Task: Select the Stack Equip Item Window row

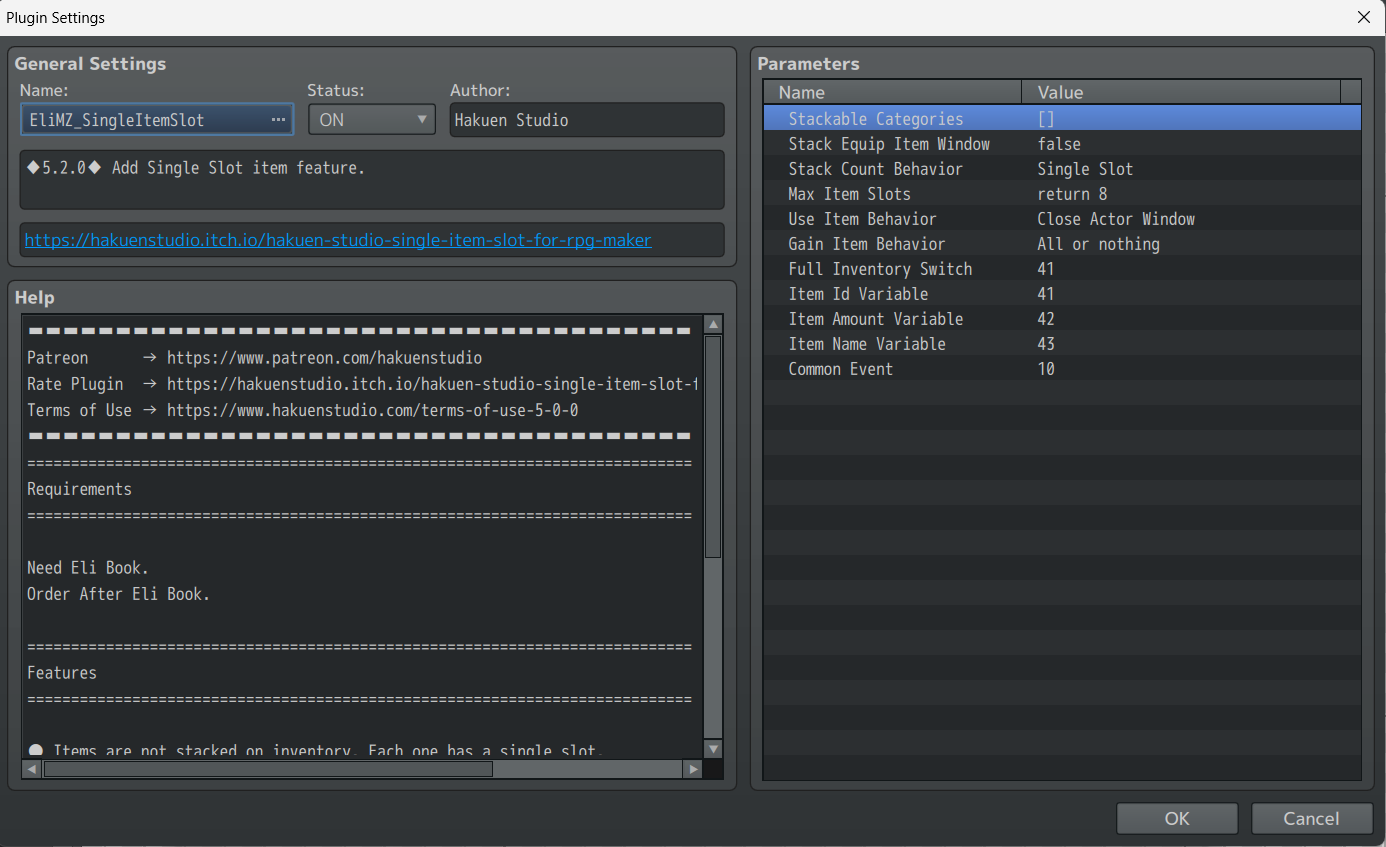Action: (888, 144)
